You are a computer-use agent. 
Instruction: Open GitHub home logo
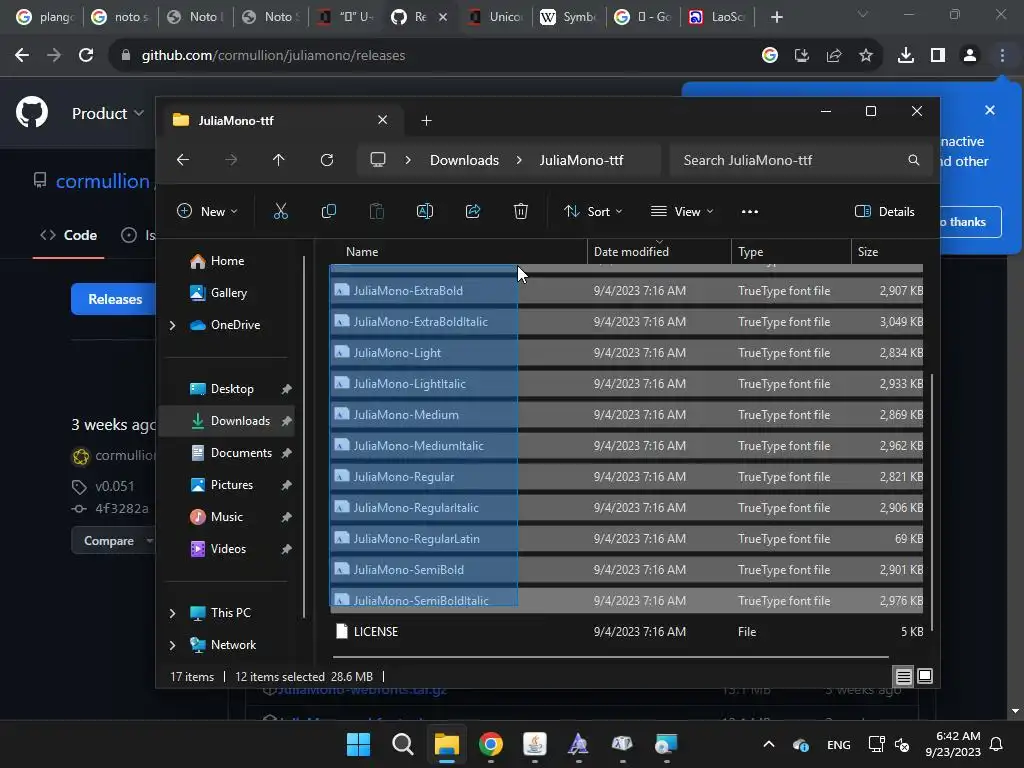pyautogui.click(x=32, y=112)
